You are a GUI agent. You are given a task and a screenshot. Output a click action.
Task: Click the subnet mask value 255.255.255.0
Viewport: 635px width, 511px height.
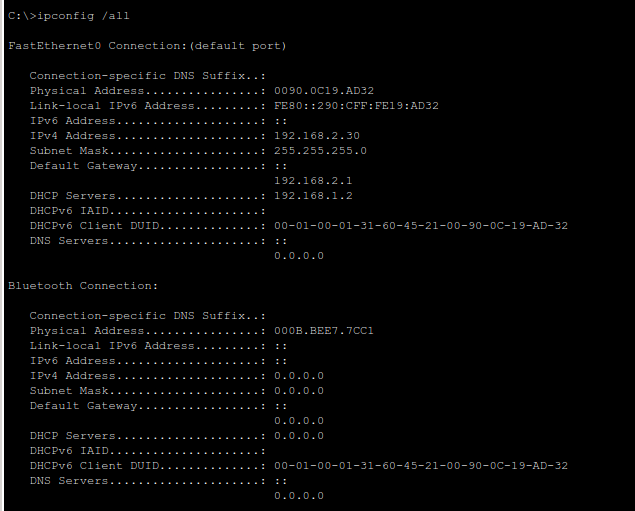[x=320, y=151]
